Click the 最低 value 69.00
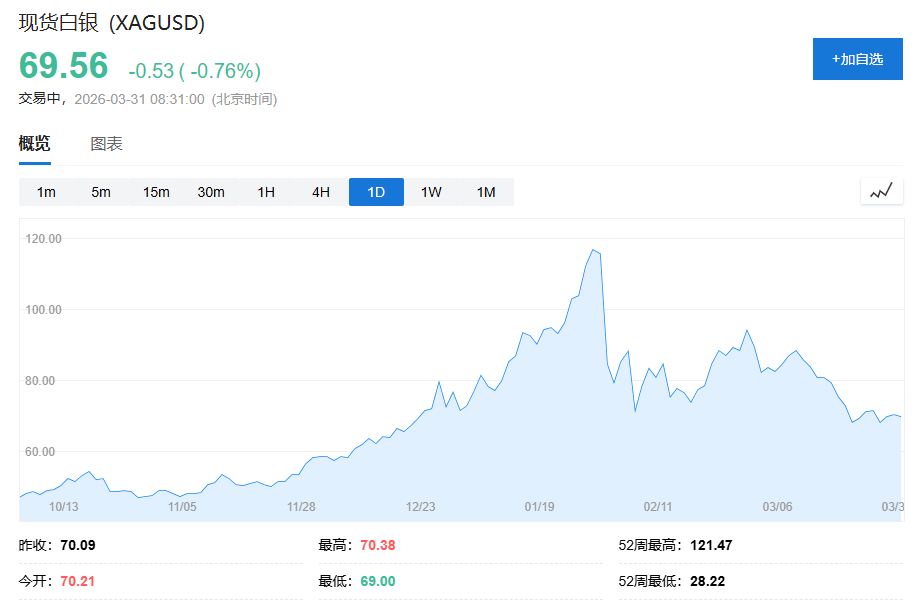The width and height of the screenshot is (914, 610). pyautogui.click(x=377, y=580)
